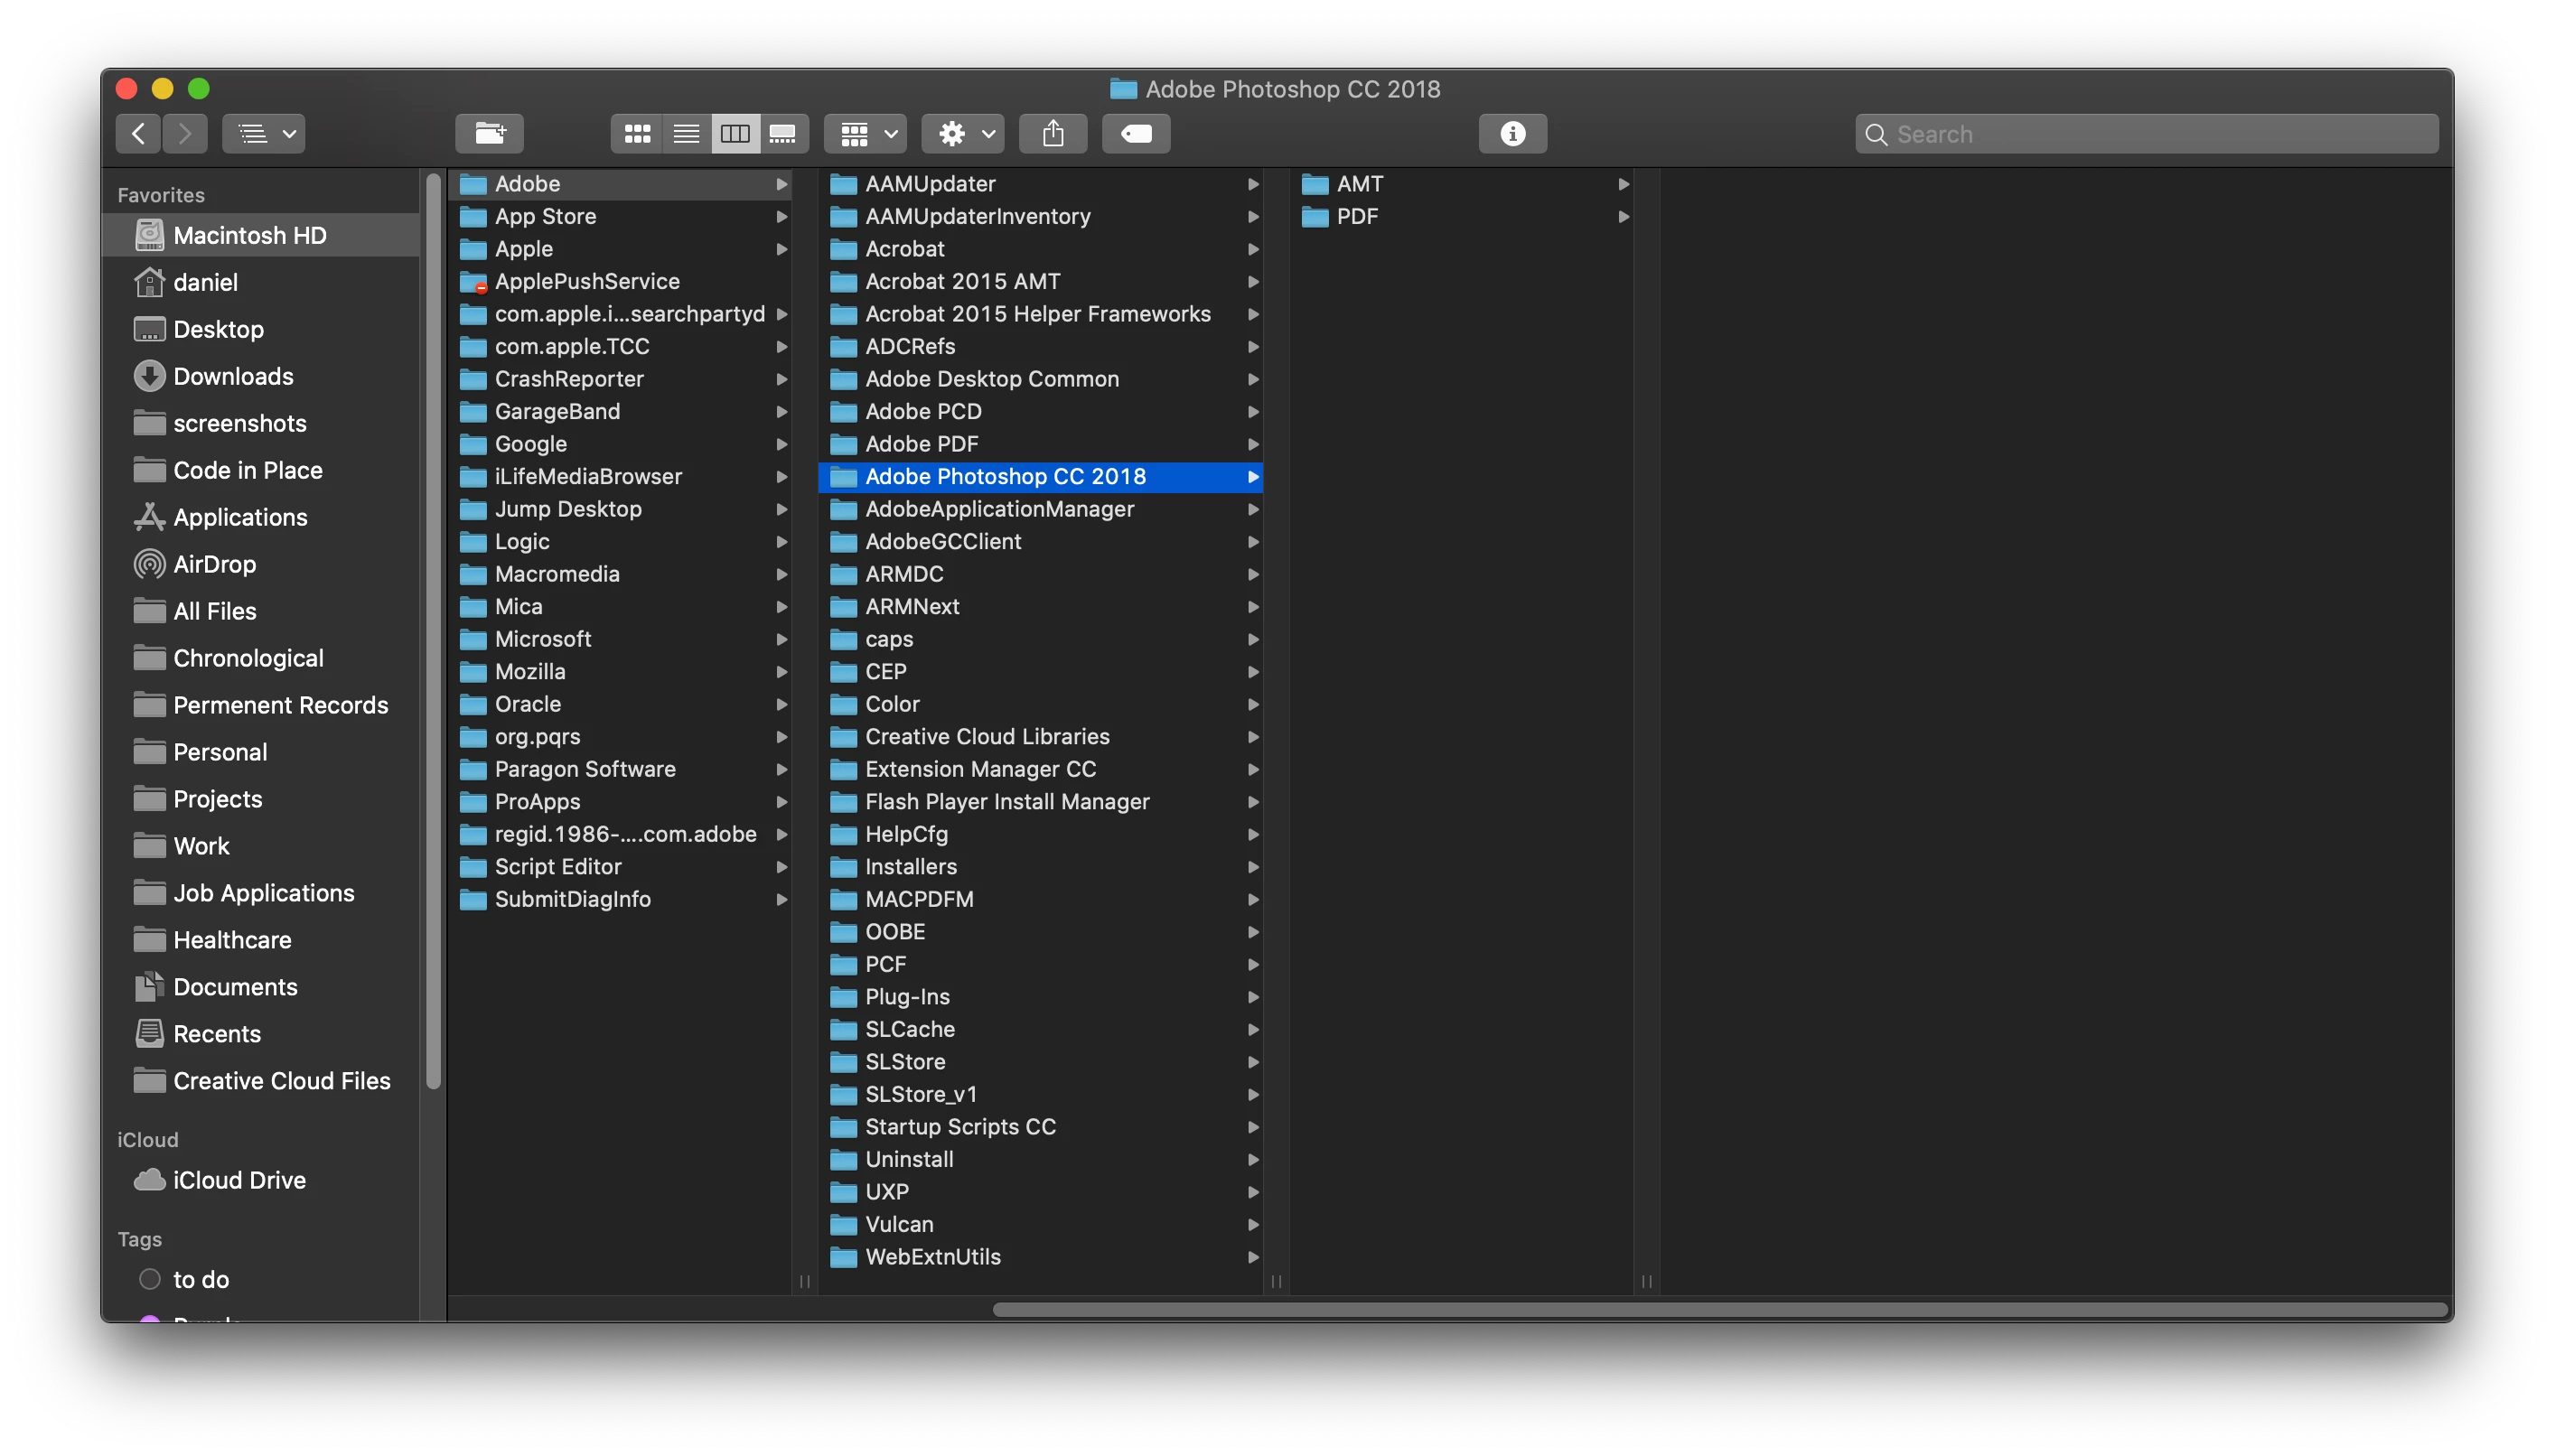Click the Share toolbar icon
This screenshot has height=1456, width=2555.
[x=1053, y=134]
